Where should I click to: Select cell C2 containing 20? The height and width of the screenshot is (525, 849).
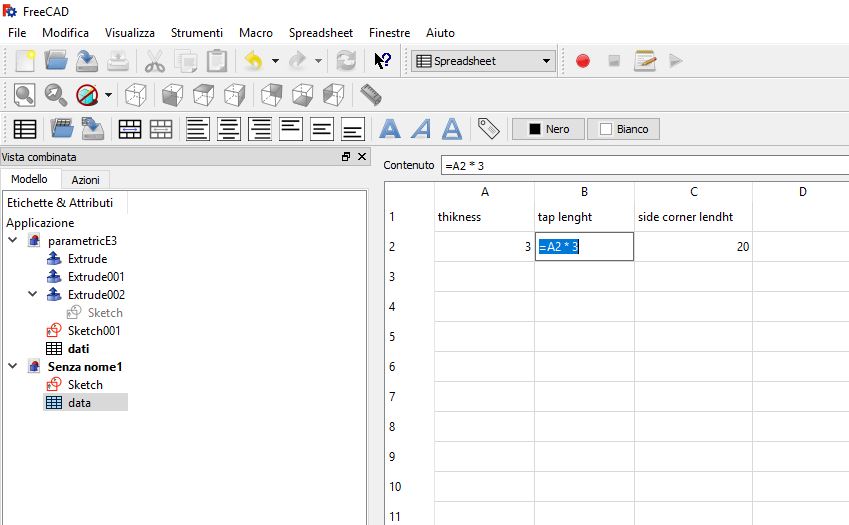click(x=693, y=247)
